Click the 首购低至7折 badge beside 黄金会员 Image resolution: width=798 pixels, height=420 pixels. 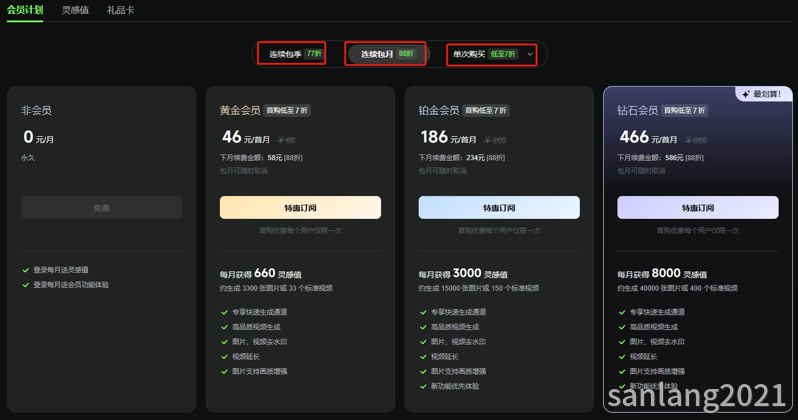288,110
